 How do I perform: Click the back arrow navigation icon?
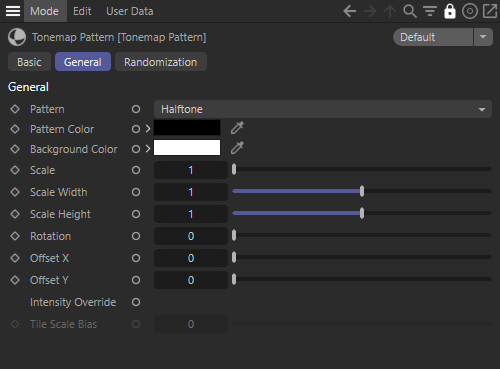[350, 11]
